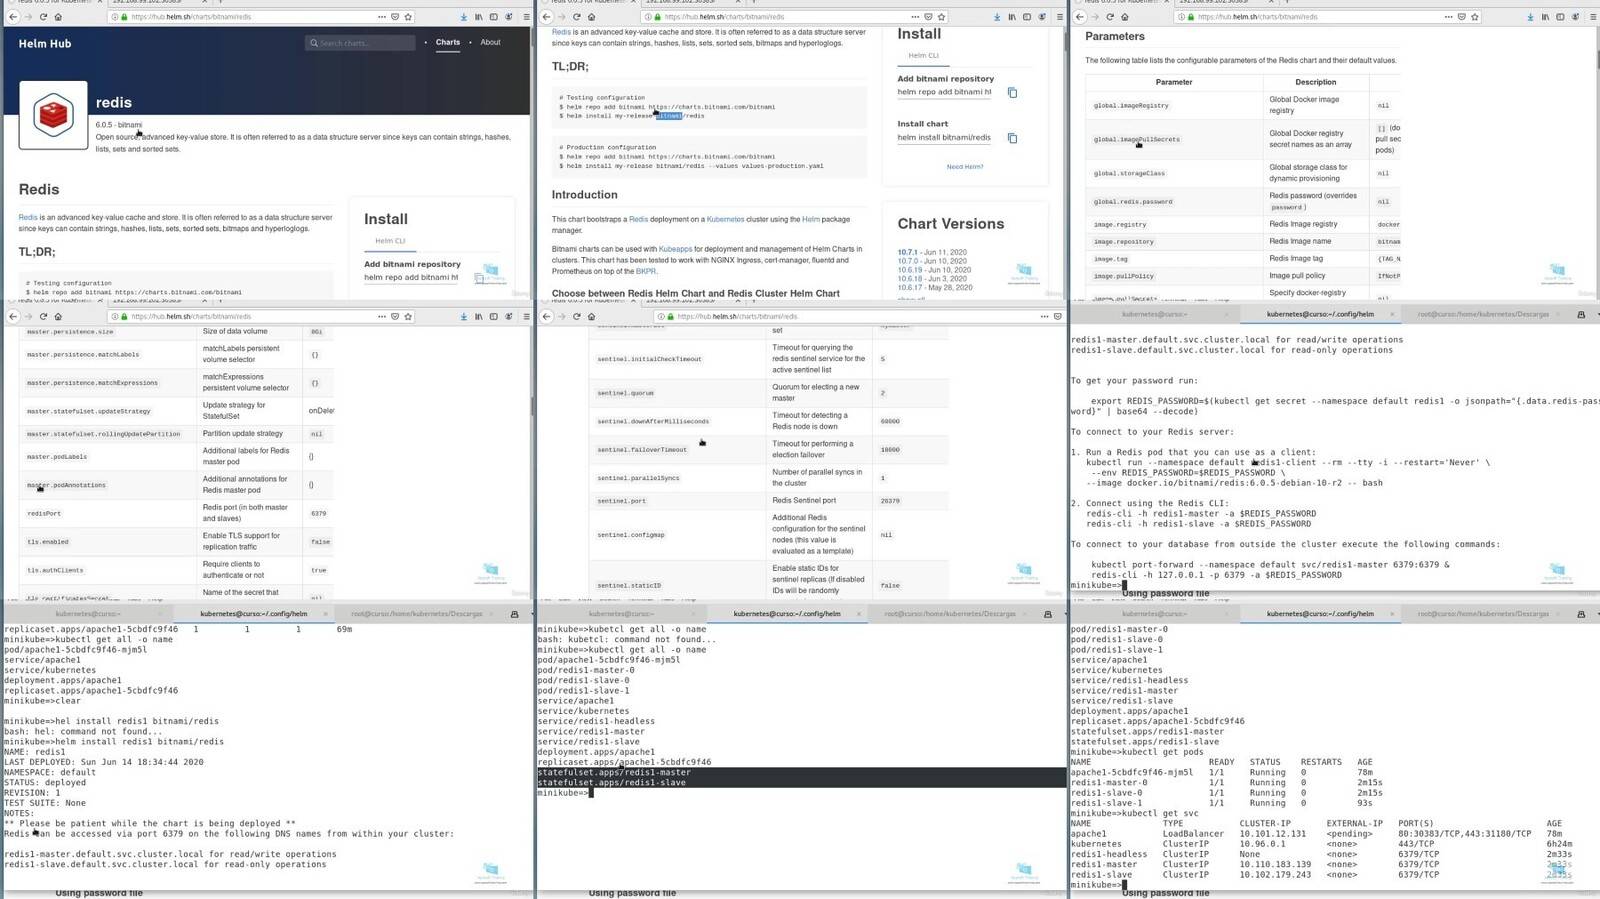Viewport: 1600px width, 899px height.
Task: Click highlighted statefulset.apps/redis1-slave line
Action: tap(801, 782)
